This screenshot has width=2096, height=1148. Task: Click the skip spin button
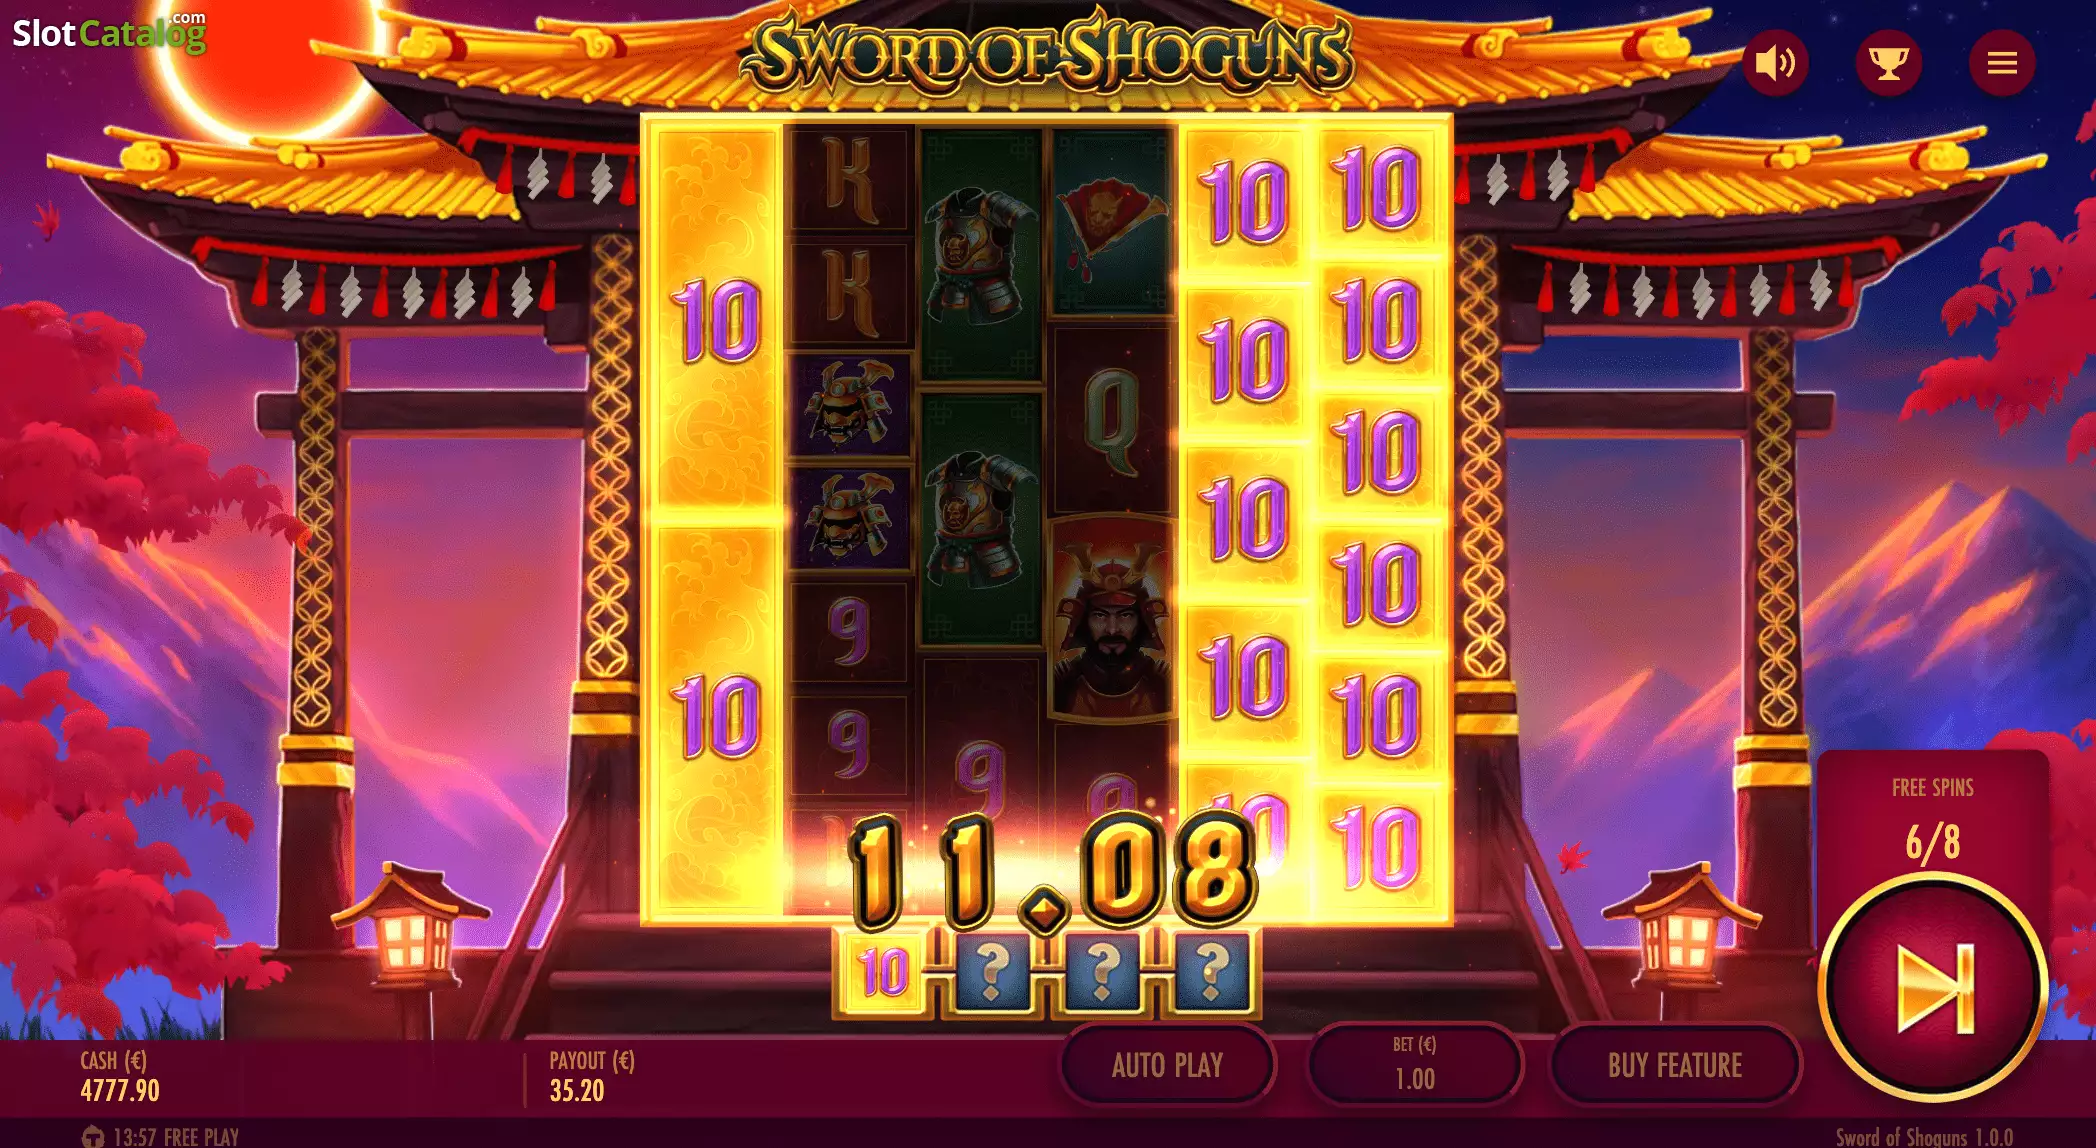[x=1933, y=988]
